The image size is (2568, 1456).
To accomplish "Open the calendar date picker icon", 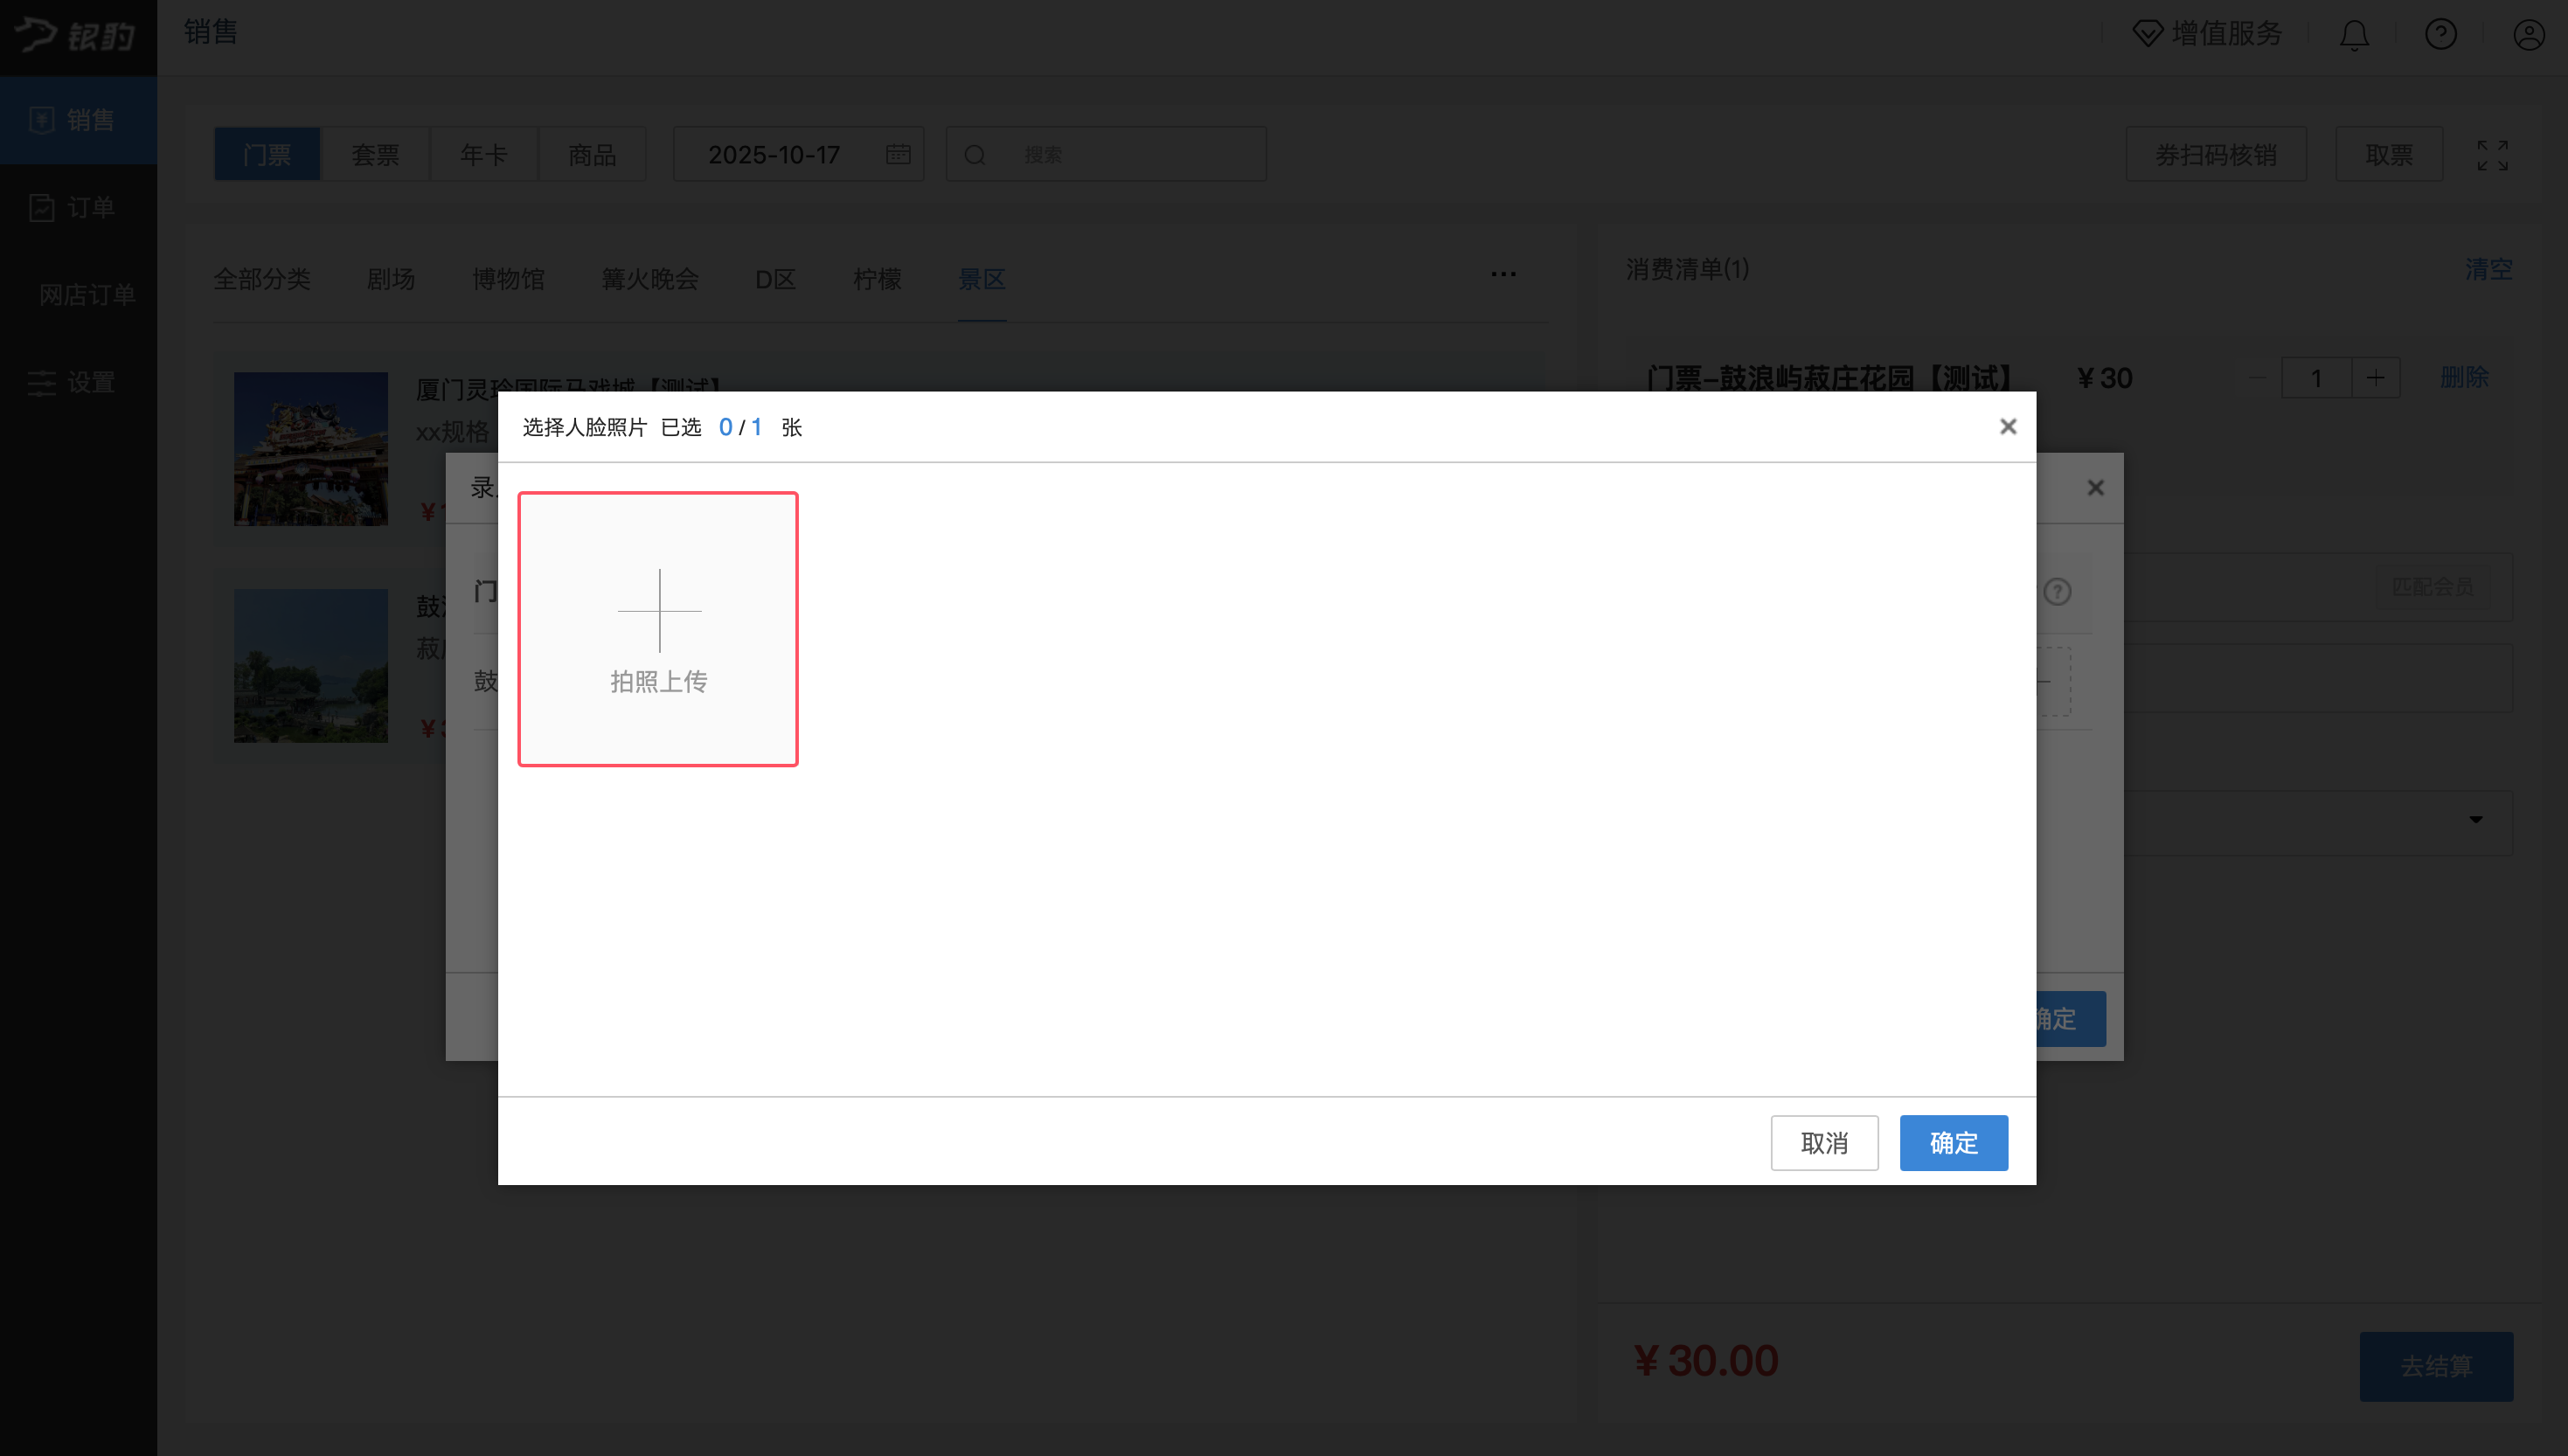I will coord(898,154).
